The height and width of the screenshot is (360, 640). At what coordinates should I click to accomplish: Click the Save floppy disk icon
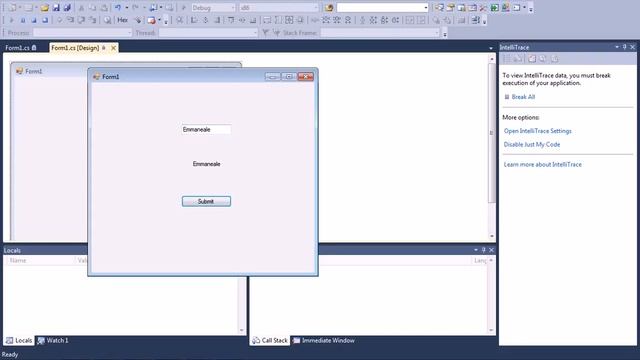pyautogui.click(x=56, y=8)
